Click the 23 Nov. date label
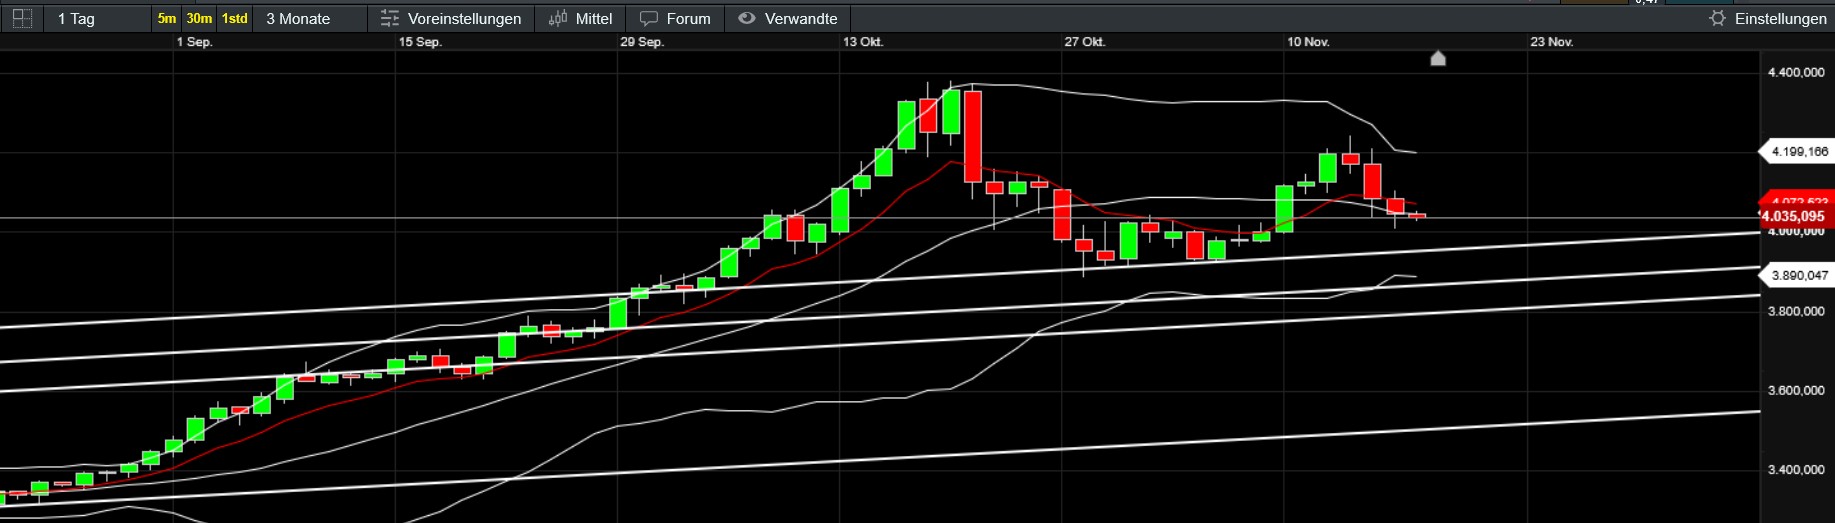 1552,42
